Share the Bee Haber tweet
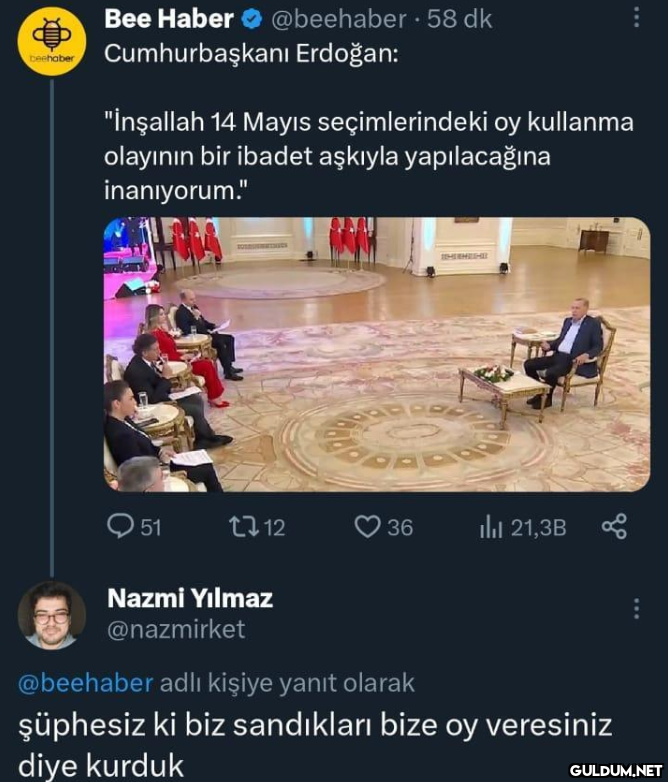This screenshot has height=782, width=668. pos(614,526)
